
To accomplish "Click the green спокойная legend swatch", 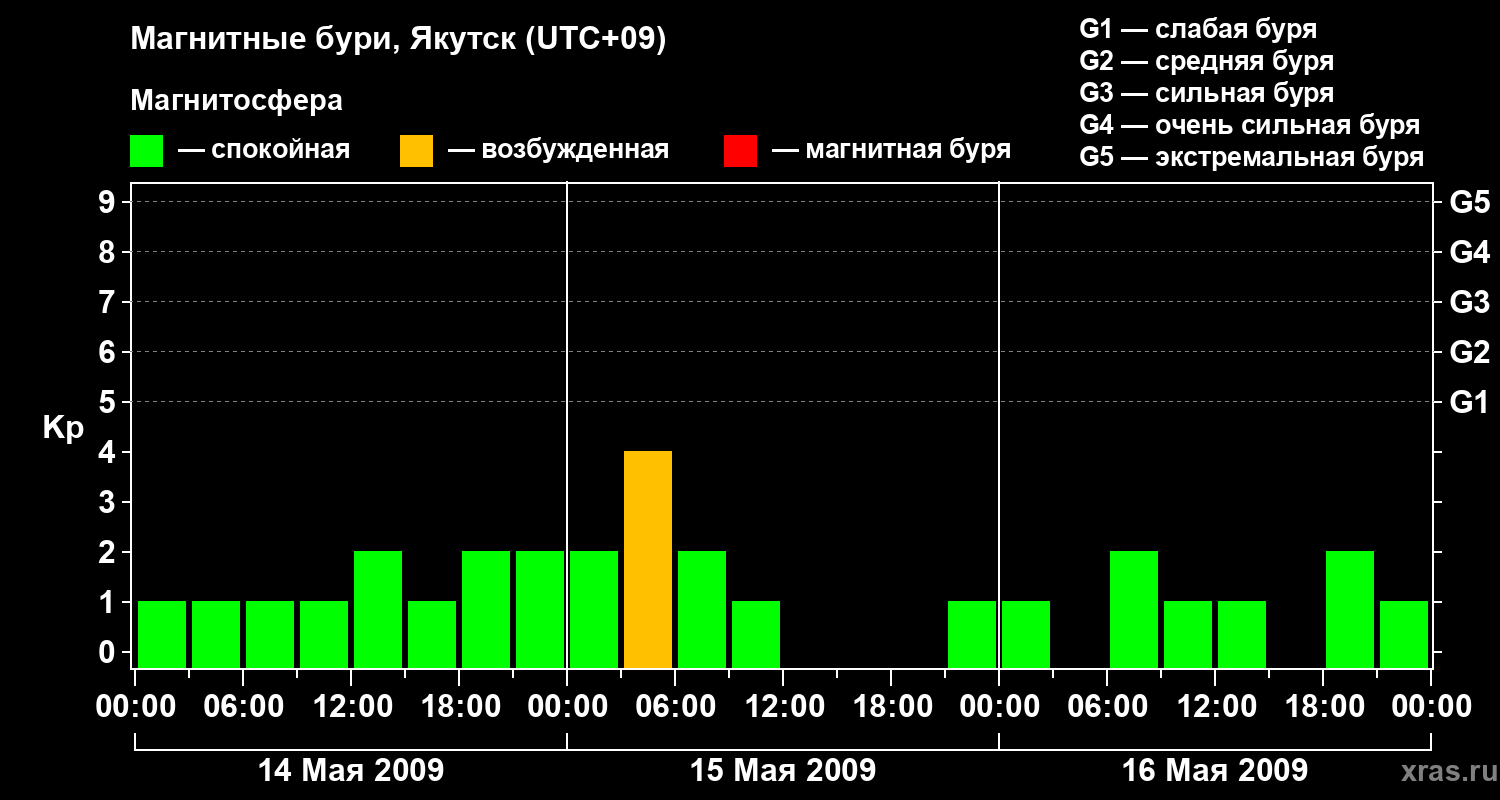I will (147, 150).
